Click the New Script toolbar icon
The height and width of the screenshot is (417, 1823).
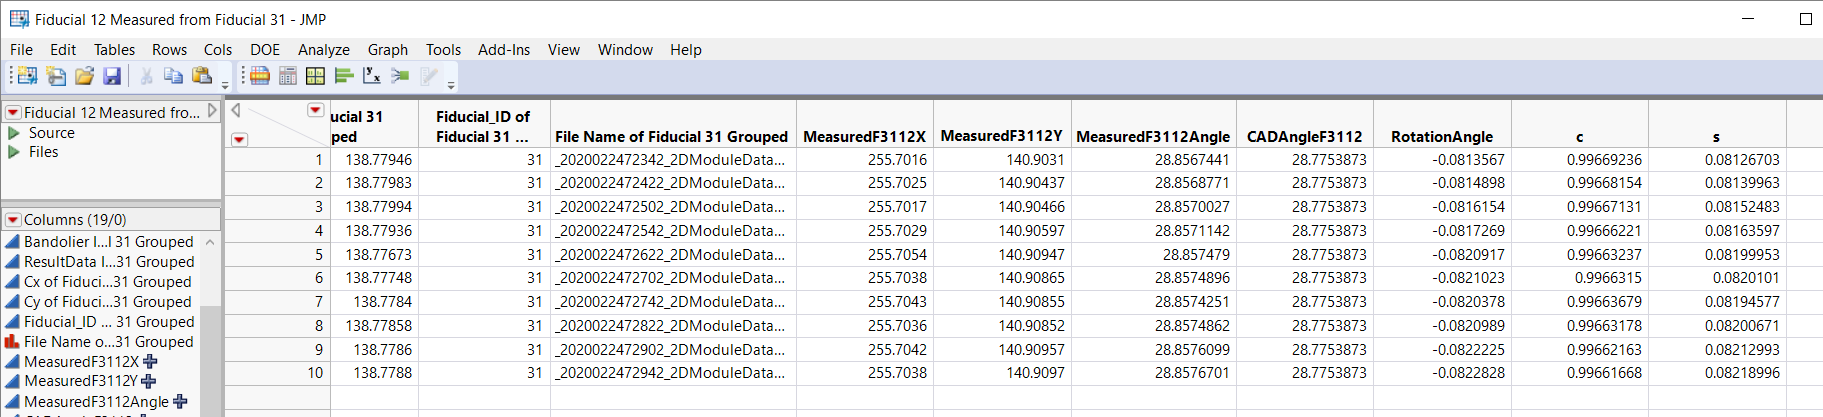tap(56, 76)
